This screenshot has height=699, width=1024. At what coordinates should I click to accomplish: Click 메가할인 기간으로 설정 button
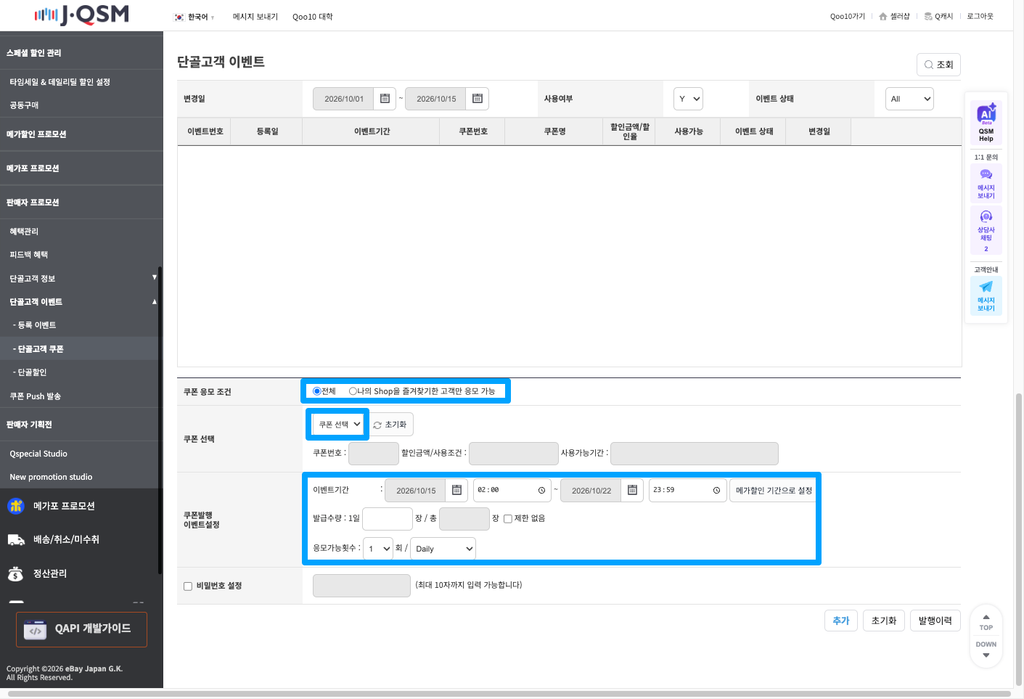(x=772, y=490)
